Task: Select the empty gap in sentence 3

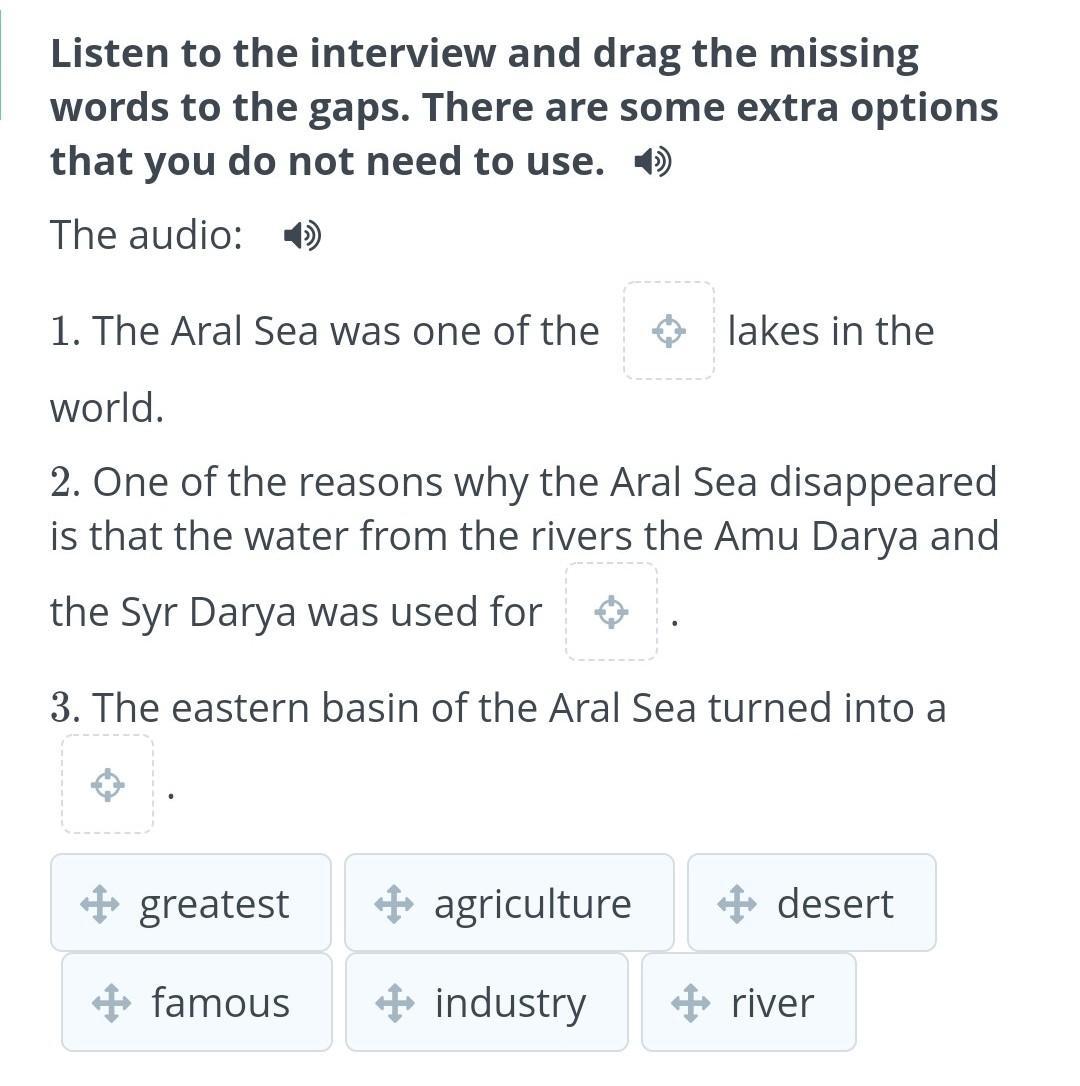Action: pos(107,784)
